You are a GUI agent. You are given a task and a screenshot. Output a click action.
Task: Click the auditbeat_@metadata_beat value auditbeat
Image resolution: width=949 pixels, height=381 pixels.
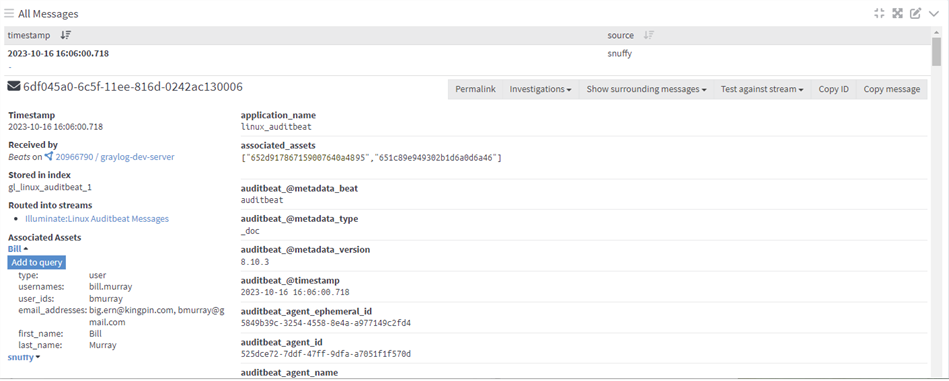point(262,200)
